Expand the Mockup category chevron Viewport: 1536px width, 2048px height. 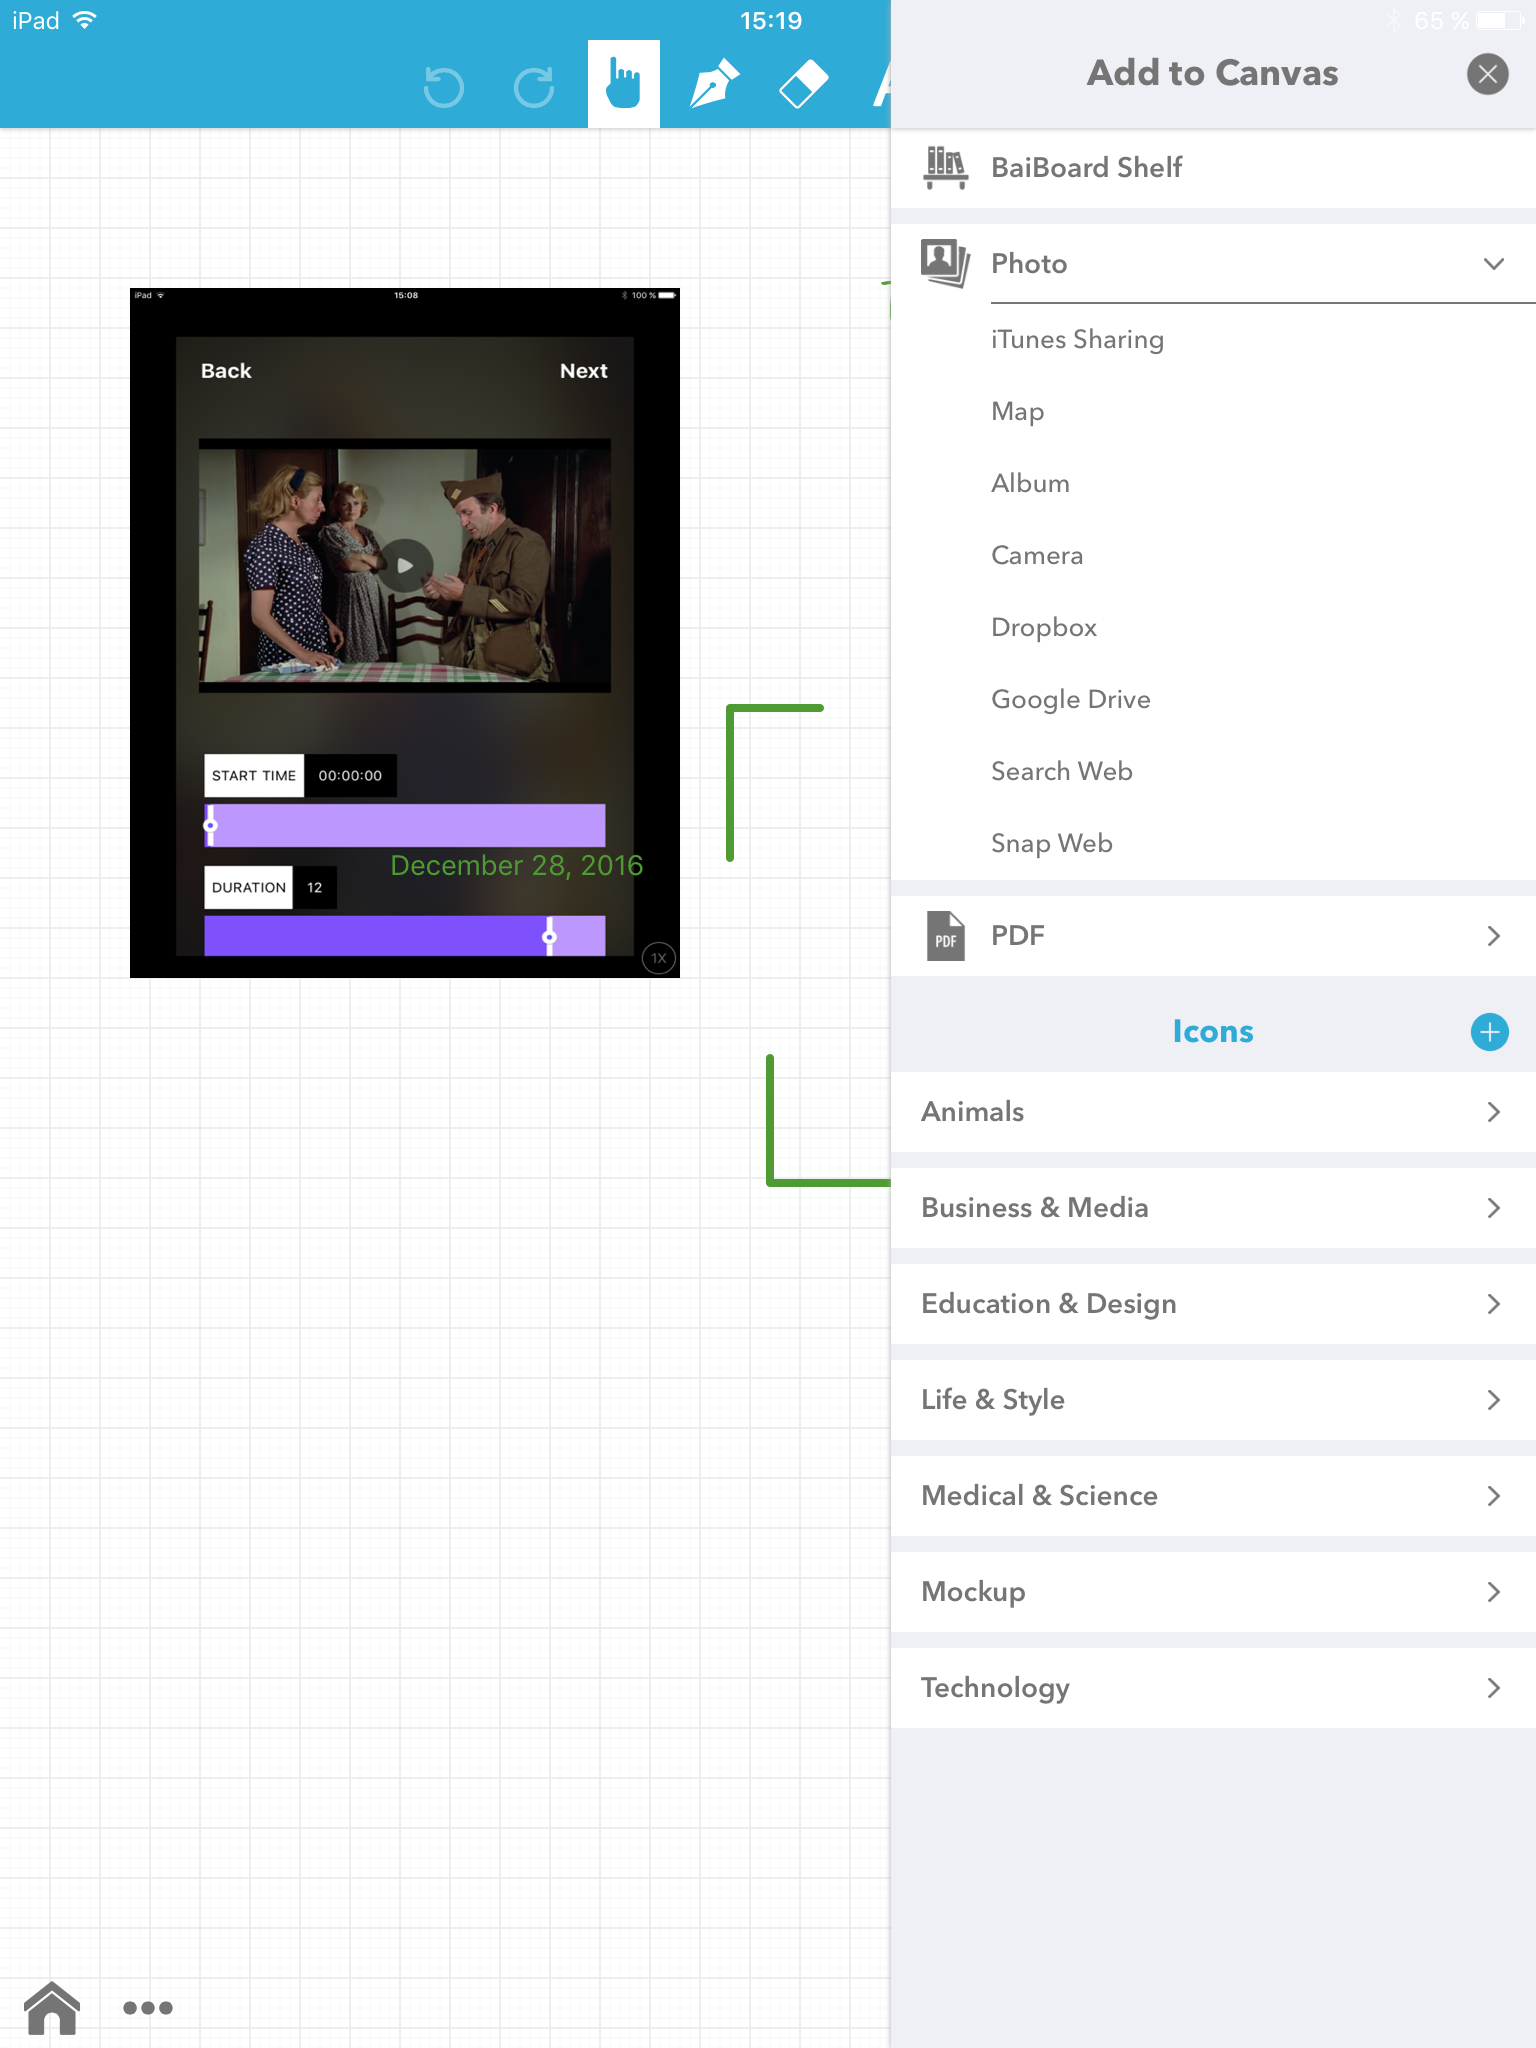pos(1494,1592)
